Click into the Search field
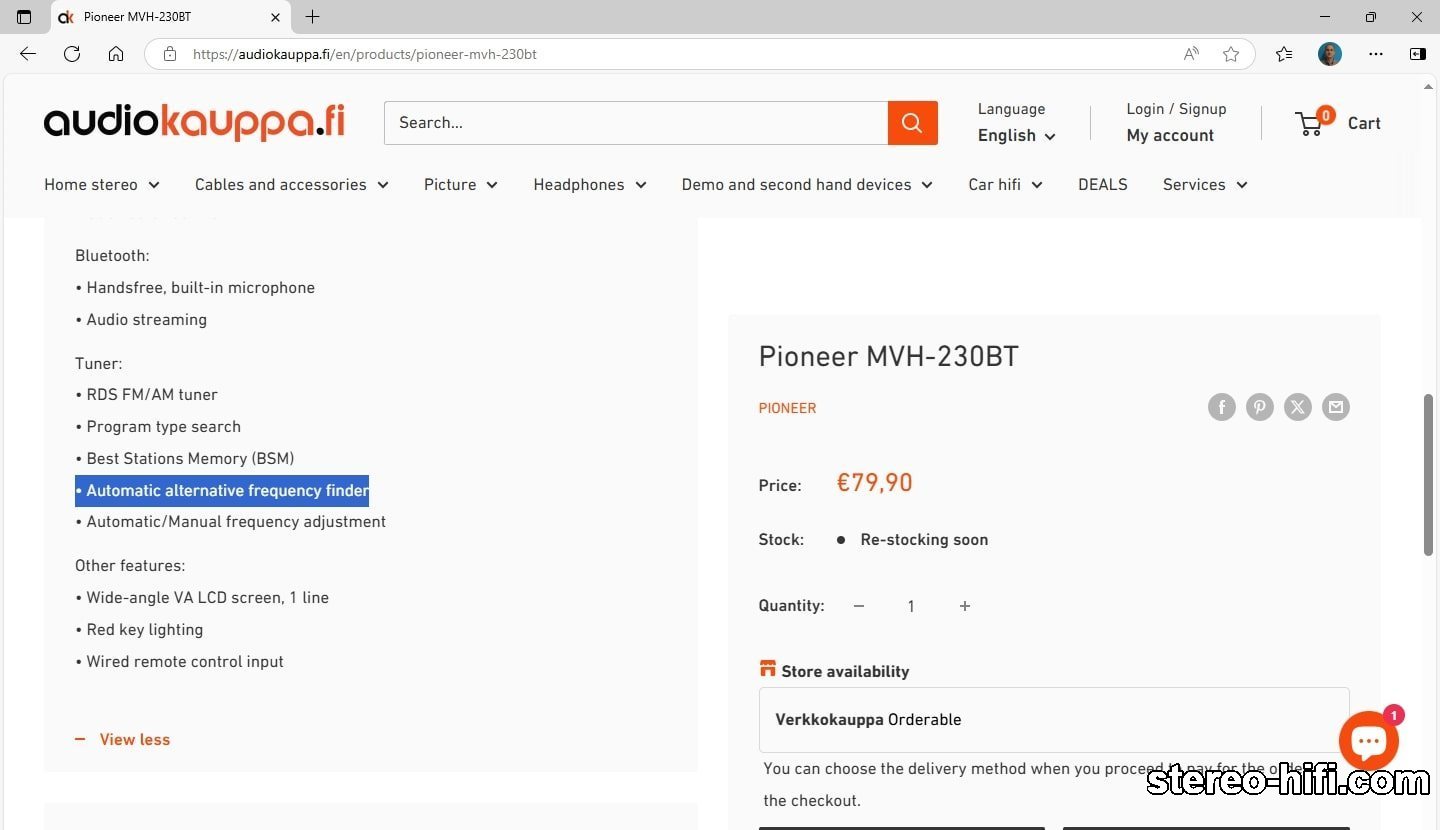 (x=636, y=123)
